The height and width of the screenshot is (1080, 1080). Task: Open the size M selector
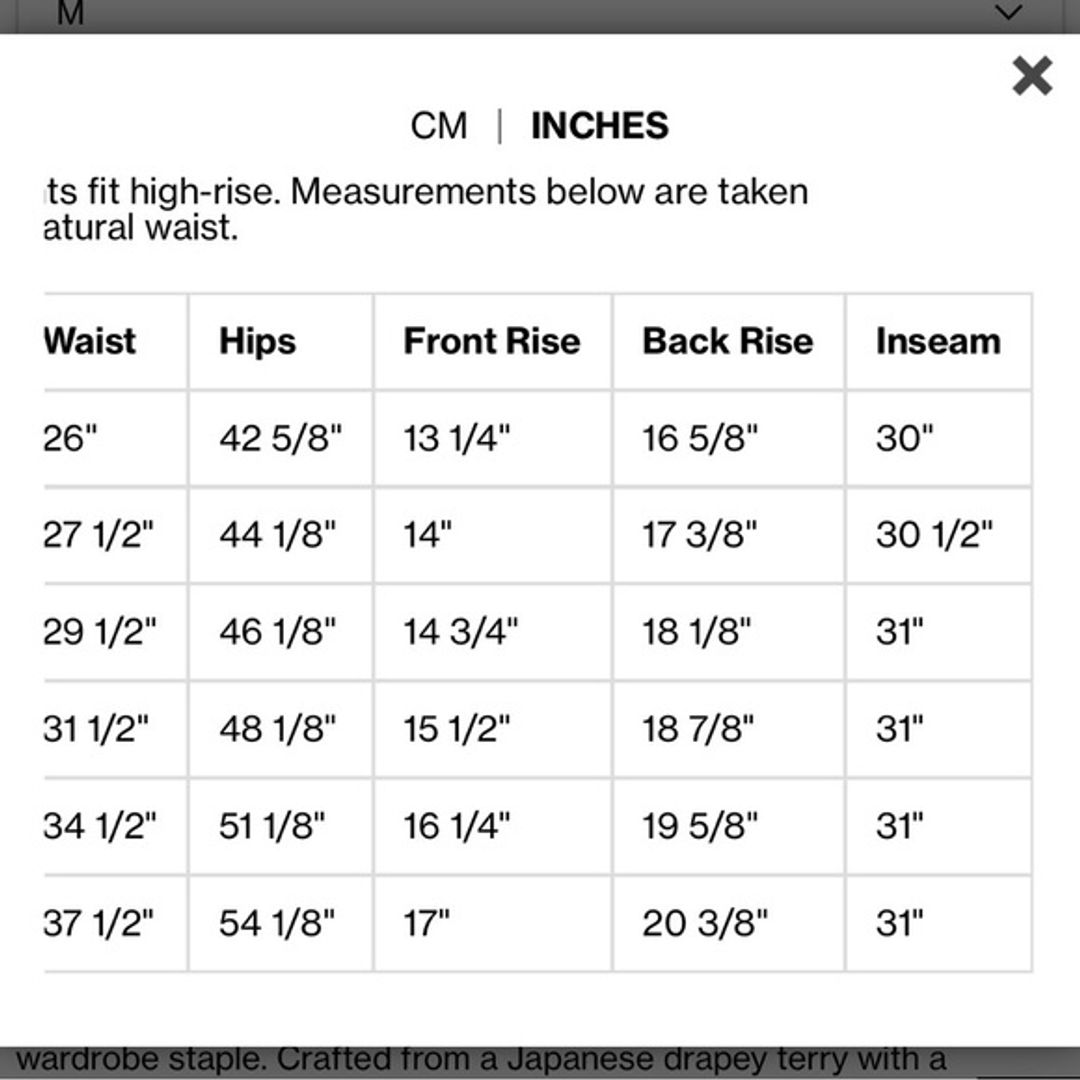point(70,14)
